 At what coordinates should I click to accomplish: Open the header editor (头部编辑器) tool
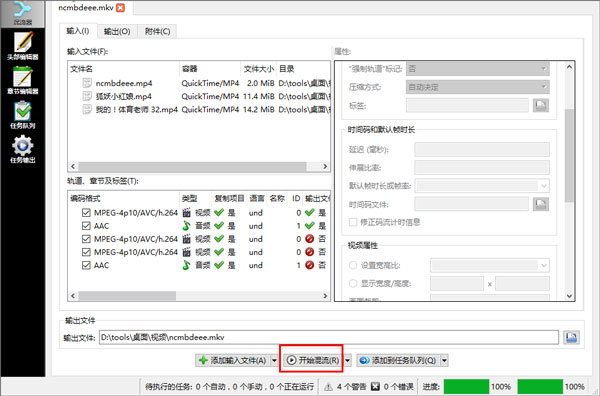(x=23, y=45)
